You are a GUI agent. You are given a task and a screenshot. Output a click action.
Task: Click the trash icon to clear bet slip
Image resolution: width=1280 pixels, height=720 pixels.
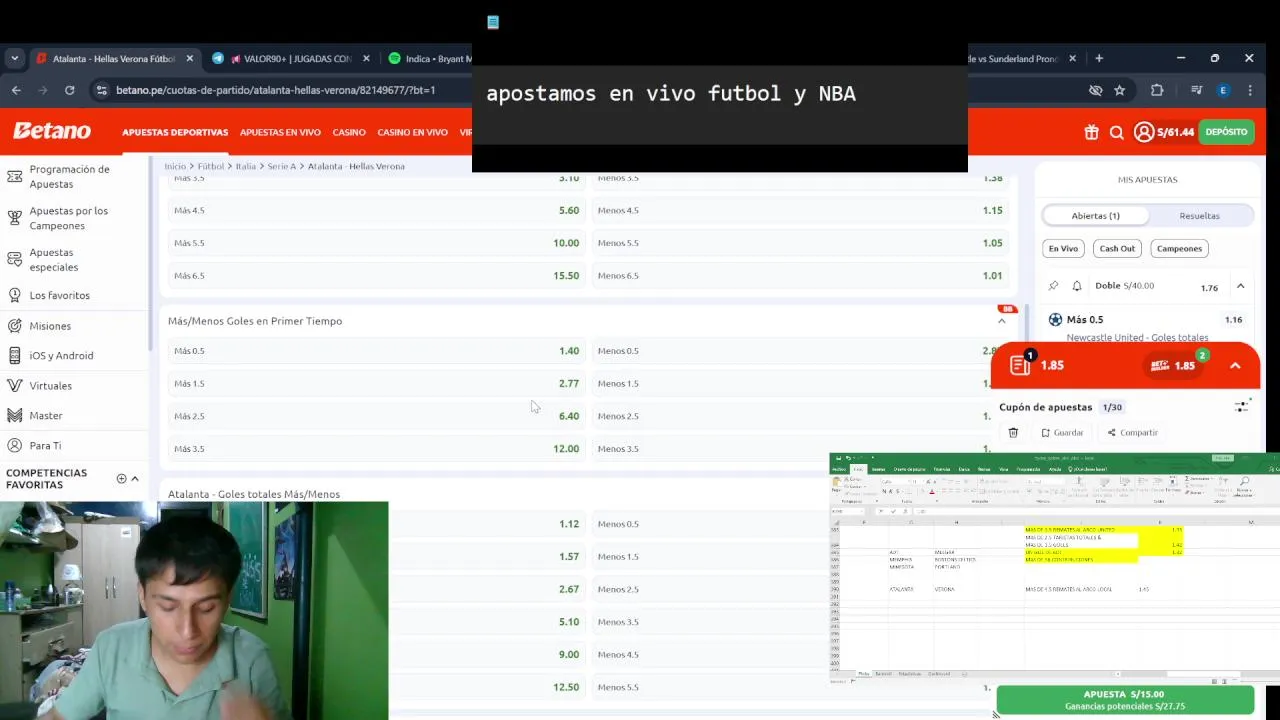1013,433
